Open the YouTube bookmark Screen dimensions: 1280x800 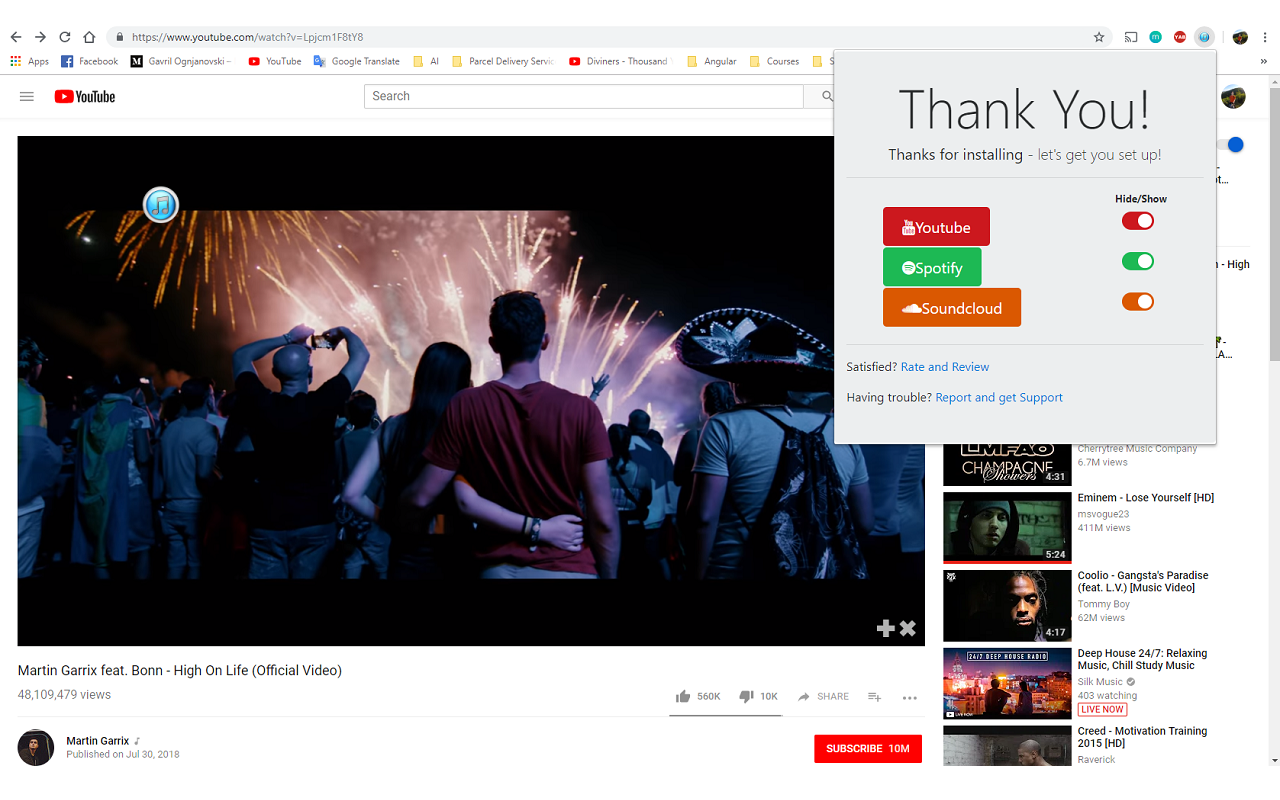point(275,61)
